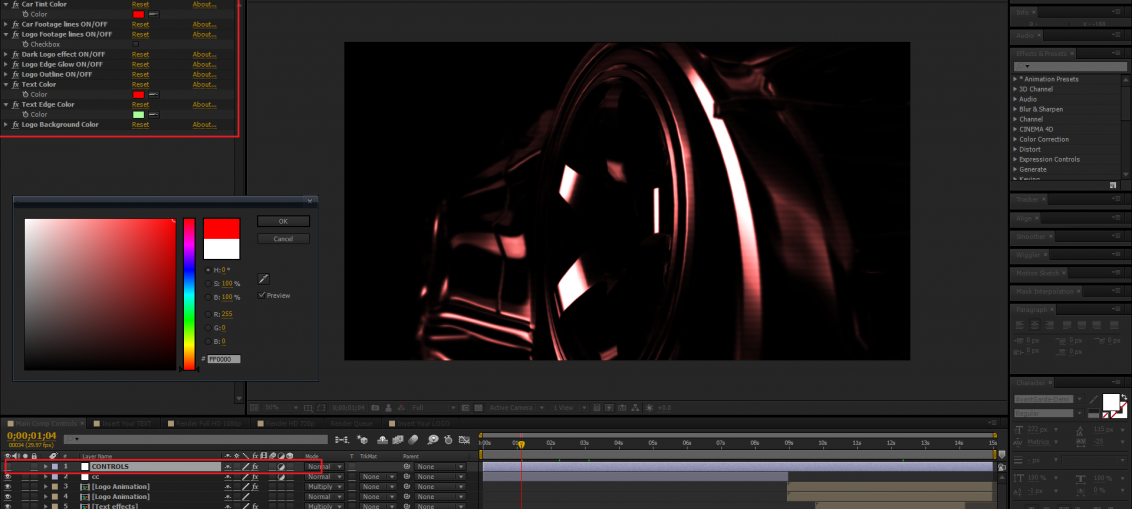Expand the Color Correction effects category
The width and height of the screenshot is (1132, 509).
click(1015, 139)
